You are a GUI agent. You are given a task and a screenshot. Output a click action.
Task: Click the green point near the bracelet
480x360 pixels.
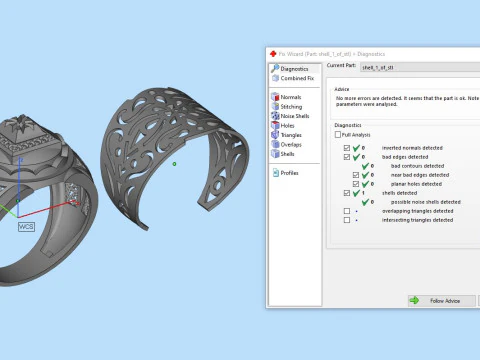click(x=174, y=164)
